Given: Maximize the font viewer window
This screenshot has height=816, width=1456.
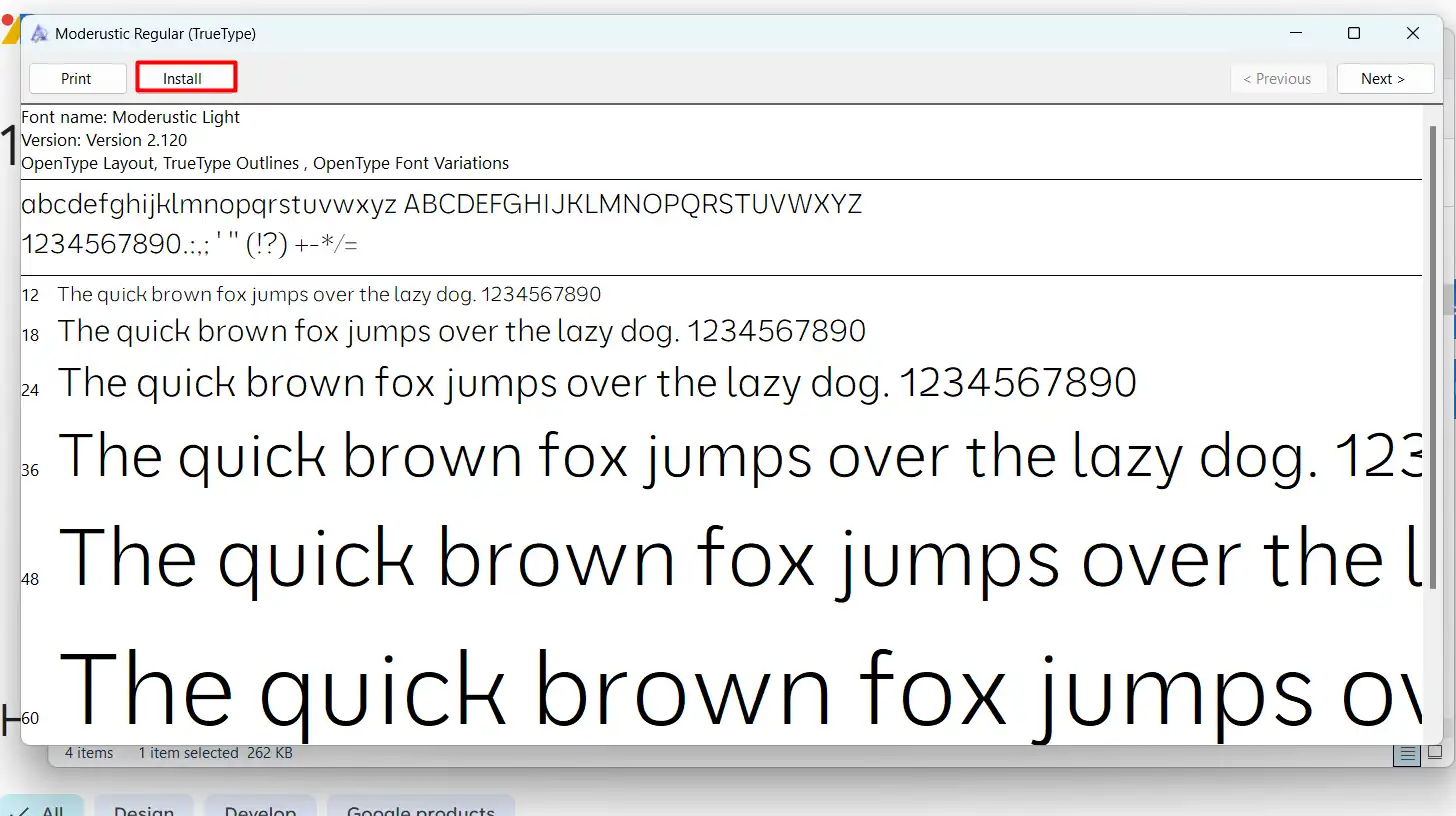Looking at the screenshot, I should [1354, 33].
